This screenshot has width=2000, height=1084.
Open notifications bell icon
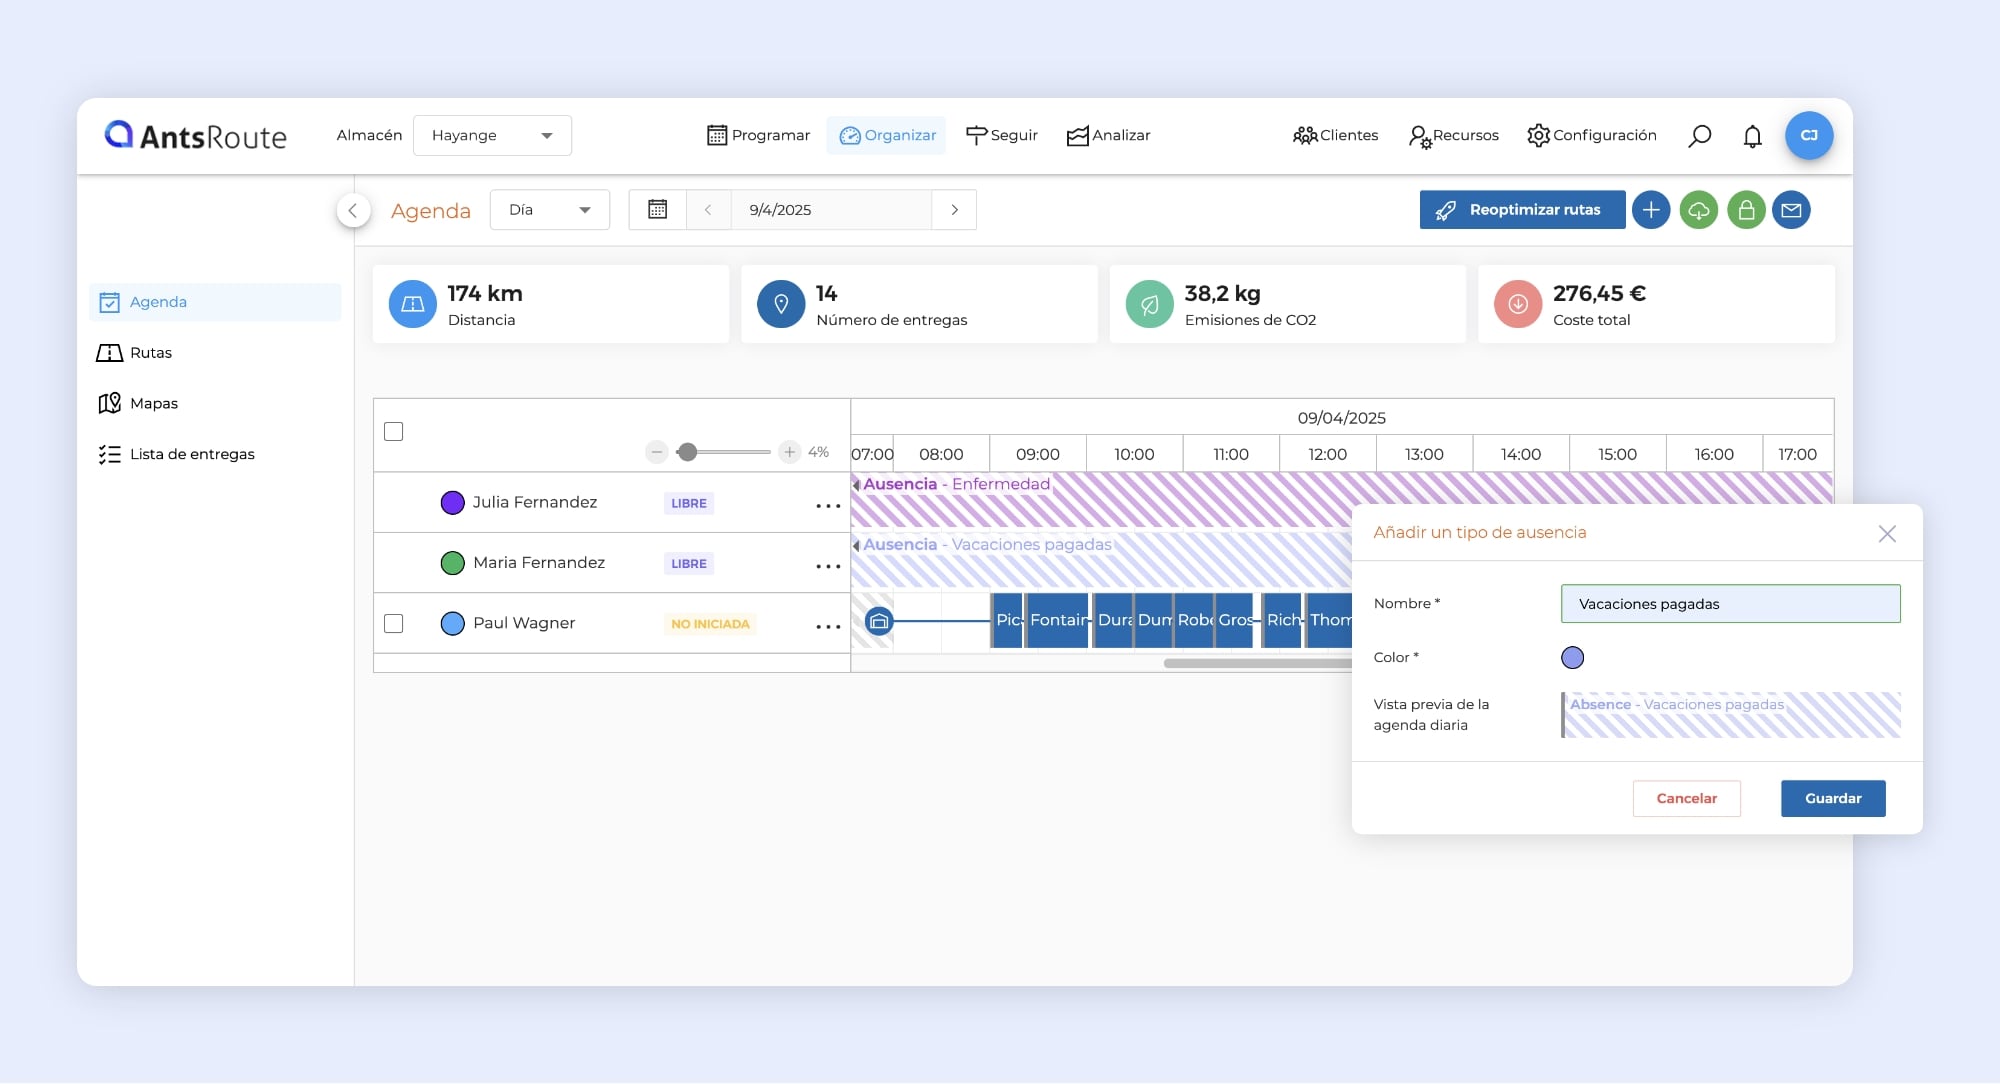[1752, 135]
